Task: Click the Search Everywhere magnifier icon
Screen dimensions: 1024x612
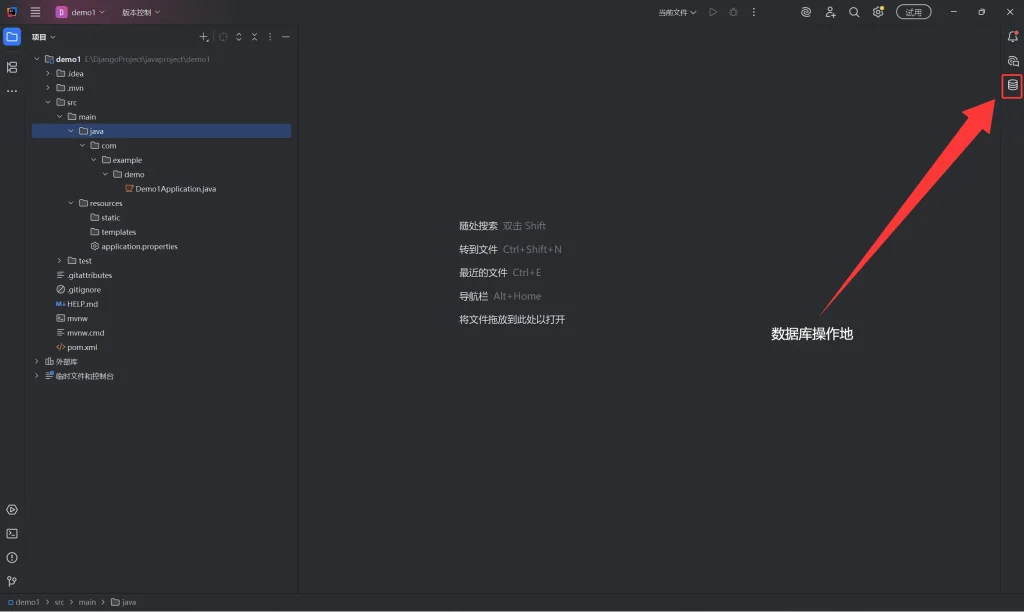Action: click(x=854, y=12)
